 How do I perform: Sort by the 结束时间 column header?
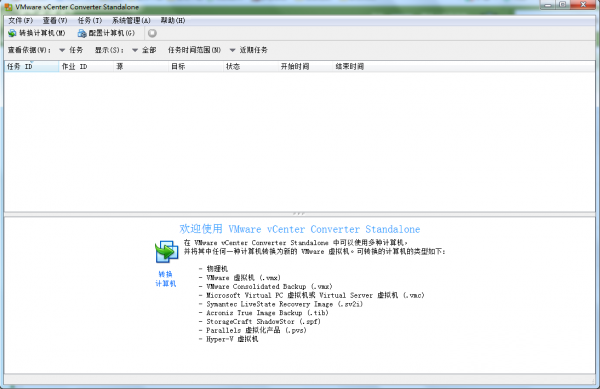360,67
